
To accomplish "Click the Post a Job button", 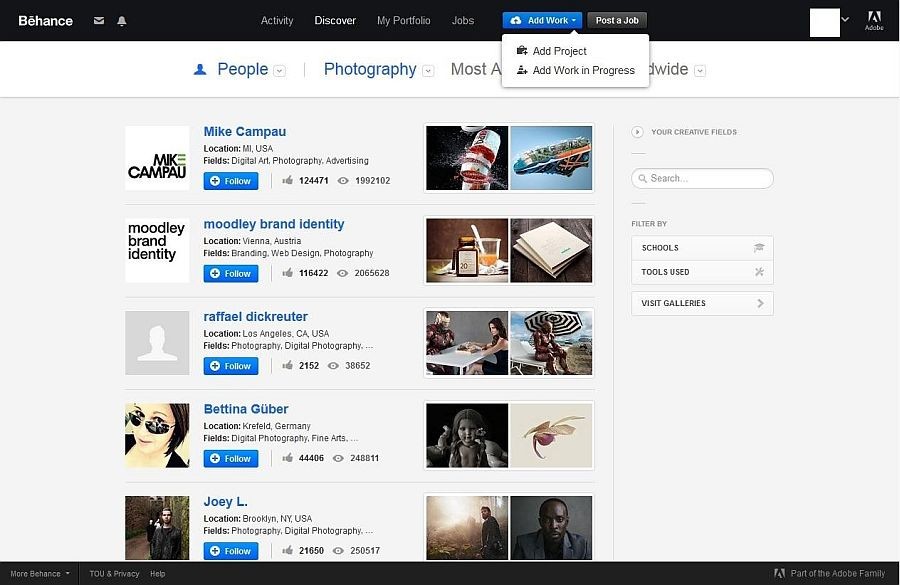I will 617,20.
